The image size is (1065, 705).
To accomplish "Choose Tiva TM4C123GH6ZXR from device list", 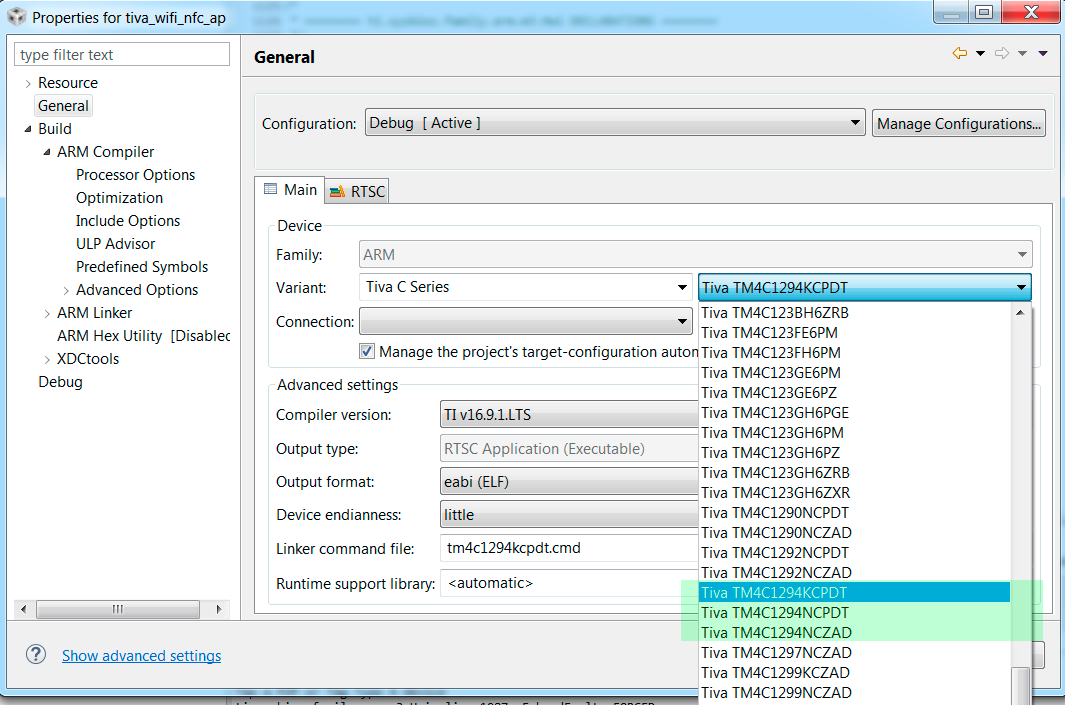I will coord(854,493).
